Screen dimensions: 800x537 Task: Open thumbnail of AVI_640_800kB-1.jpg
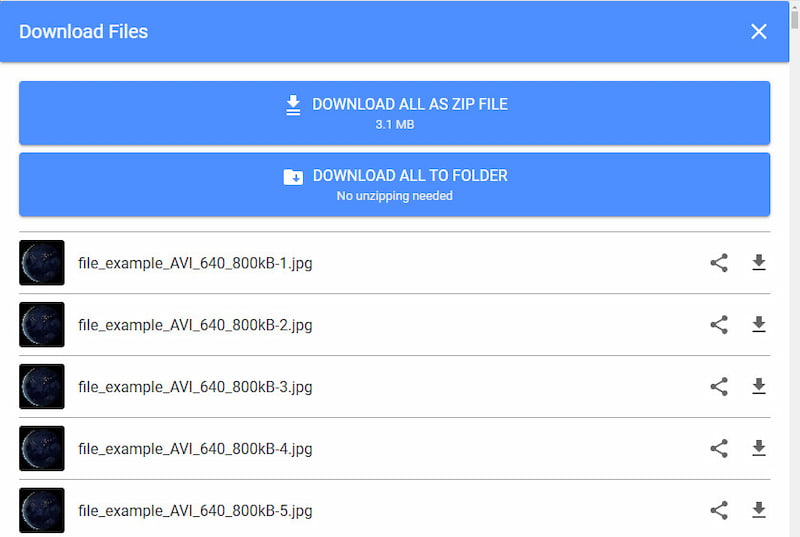coord(42,263)
